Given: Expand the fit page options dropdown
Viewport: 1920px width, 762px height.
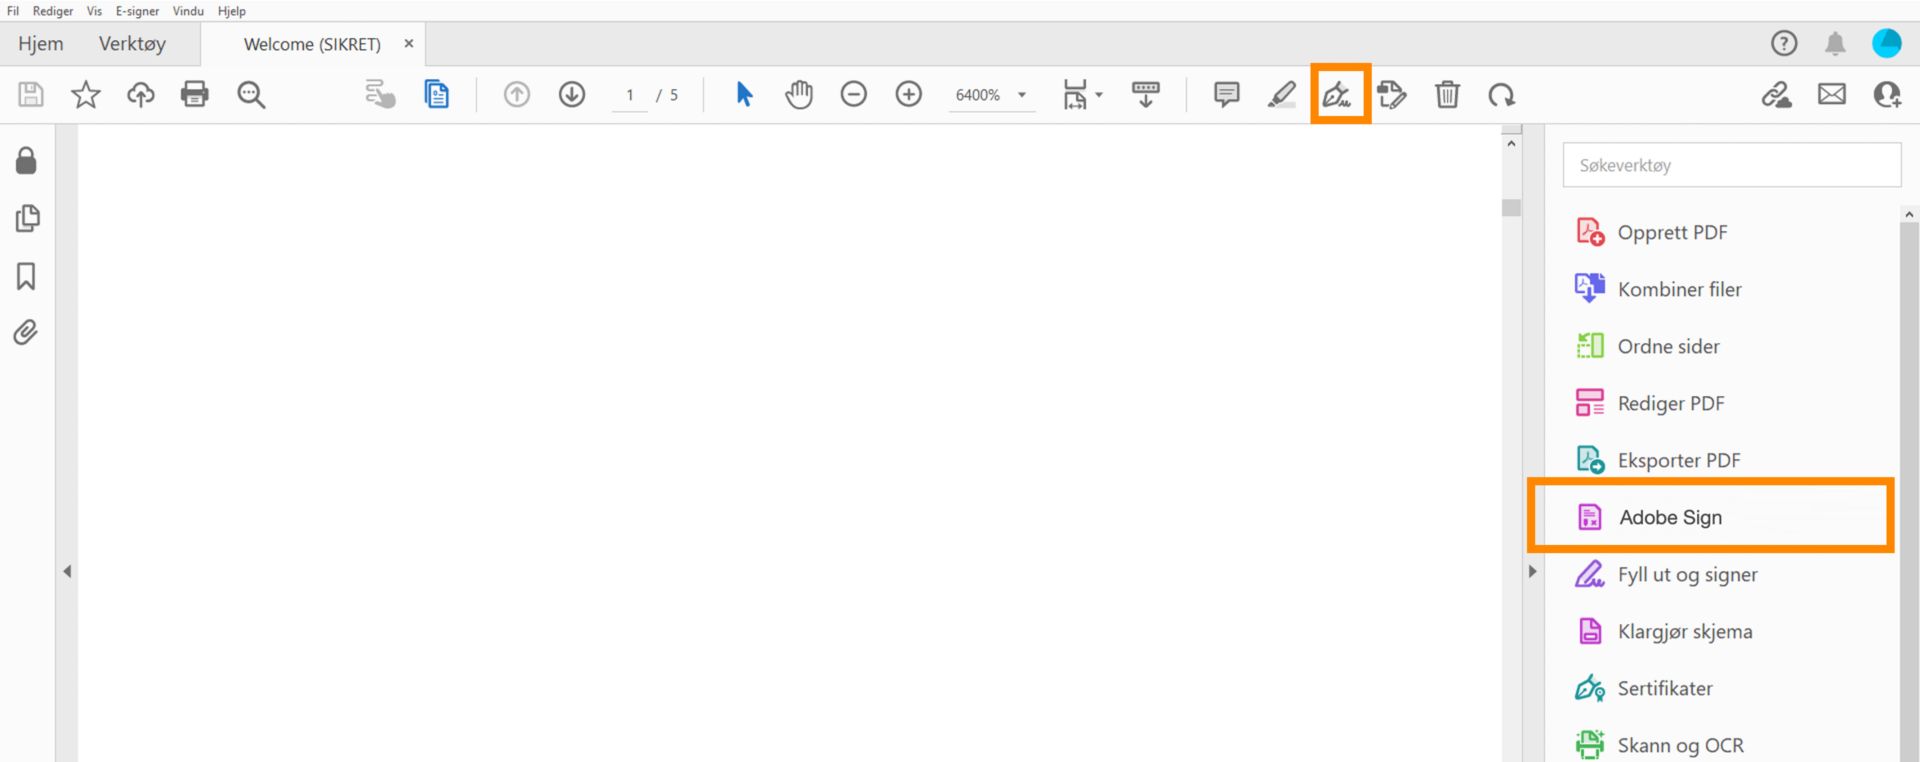Looking at the screenshot, I should [x=1099, y=95].
